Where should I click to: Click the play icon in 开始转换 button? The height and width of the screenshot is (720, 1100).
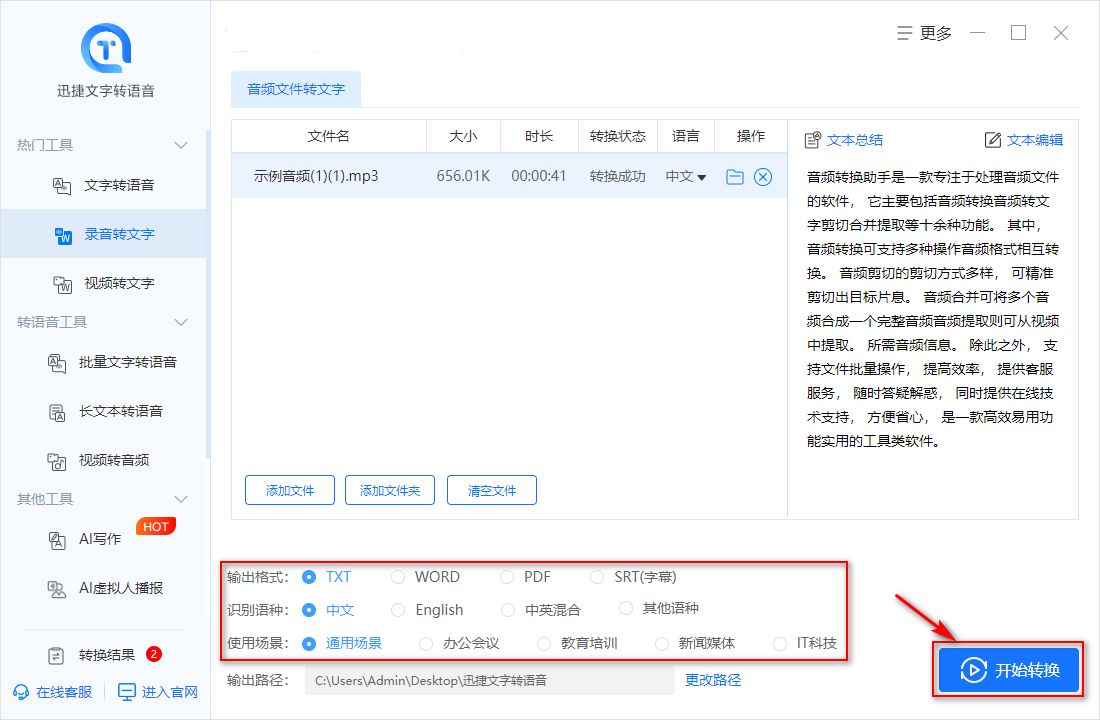(x=974, y=669)
